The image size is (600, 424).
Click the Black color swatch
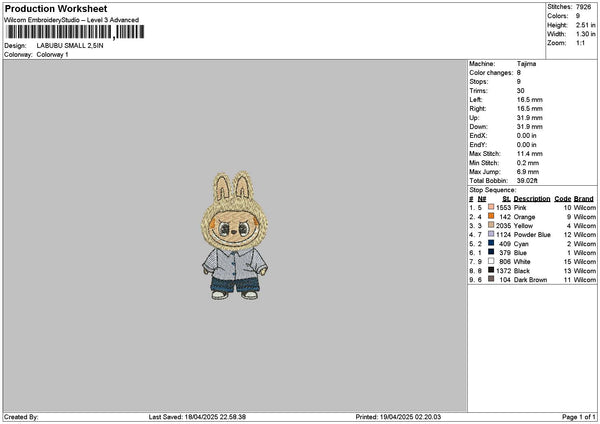491,270
